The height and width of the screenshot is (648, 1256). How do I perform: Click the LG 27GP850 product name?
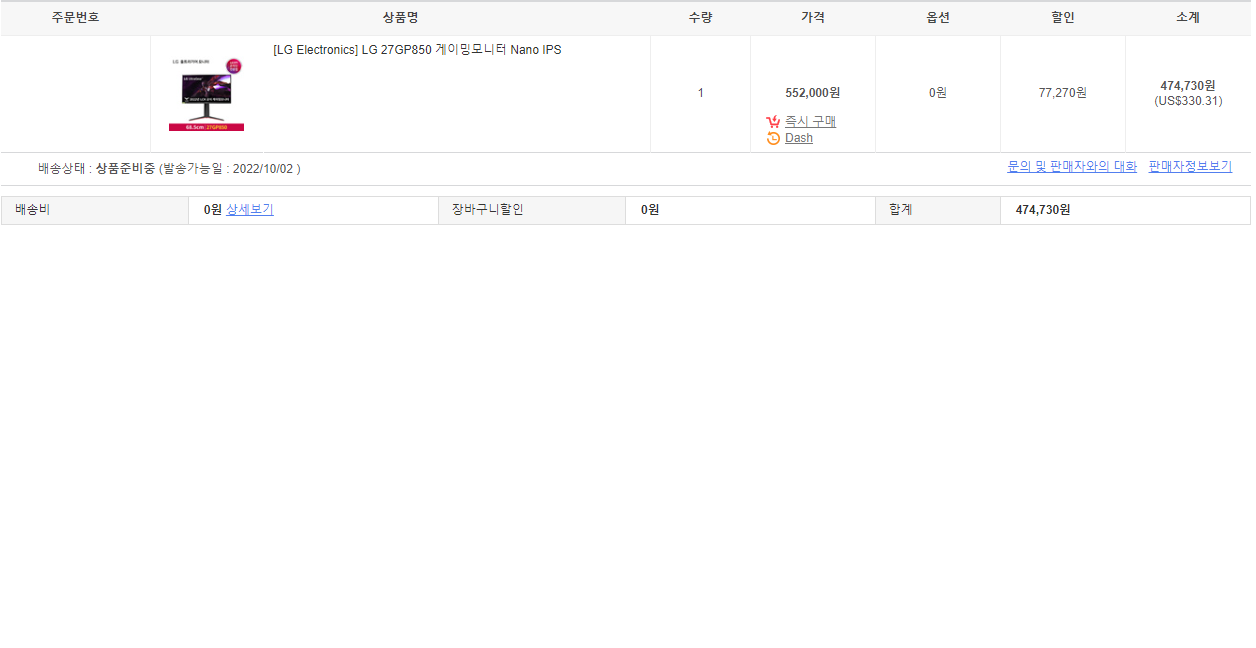point(417,50)
